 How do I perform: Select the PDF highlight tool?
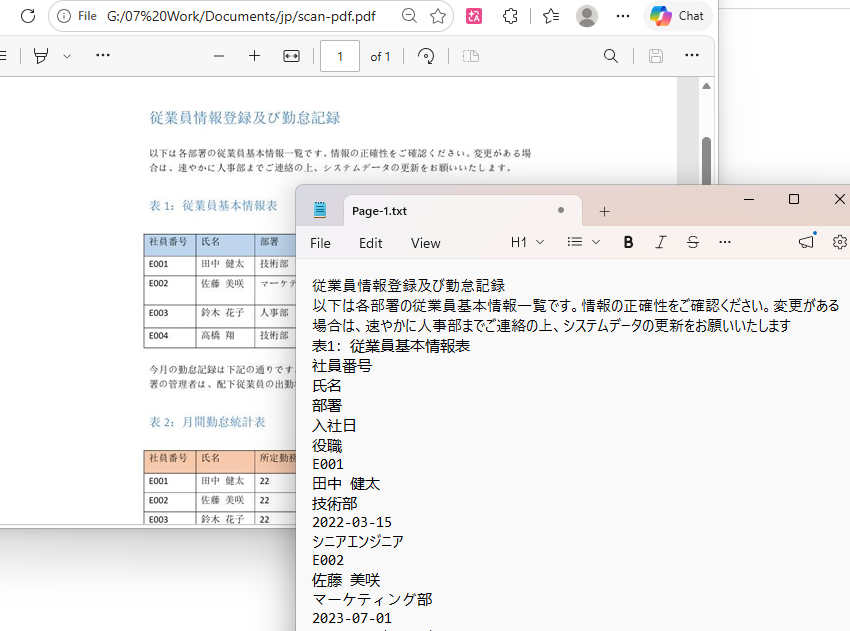click(41, 56)
